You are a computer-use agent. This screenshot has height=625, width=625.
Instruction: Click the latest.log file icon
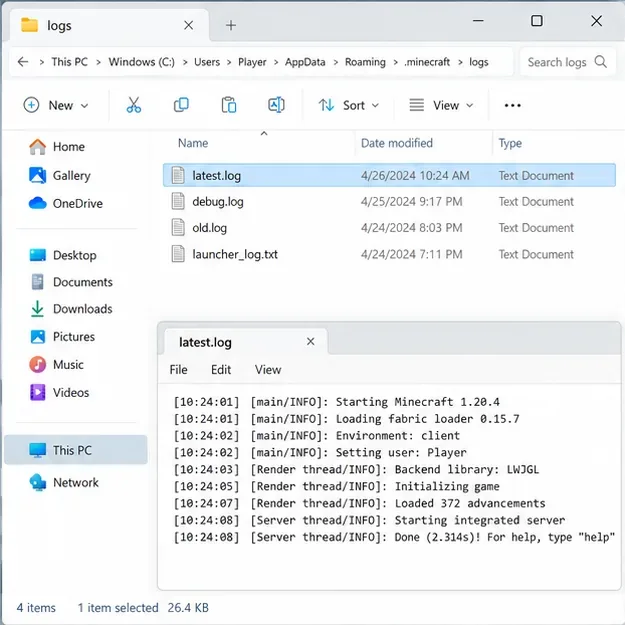(x=178, y=175)
